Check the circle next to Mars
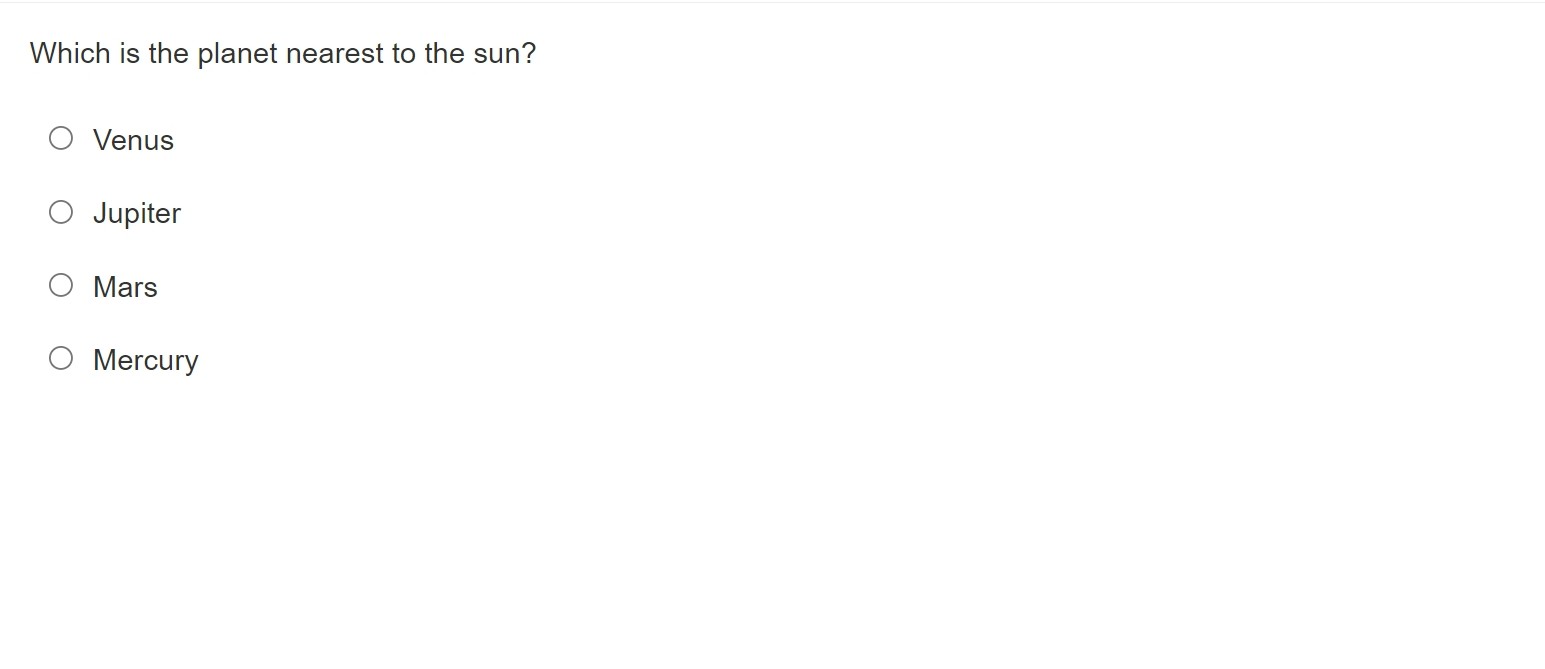The image size is (1545, 669). click(x=61, y=285)
